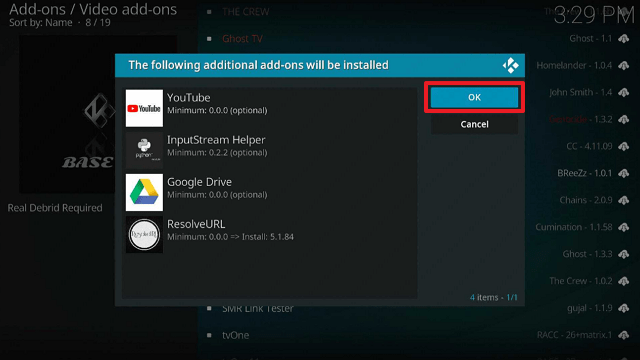Click the Google Drive add-on title
Viewport: 640px width, 360px height.
[199, 182]
